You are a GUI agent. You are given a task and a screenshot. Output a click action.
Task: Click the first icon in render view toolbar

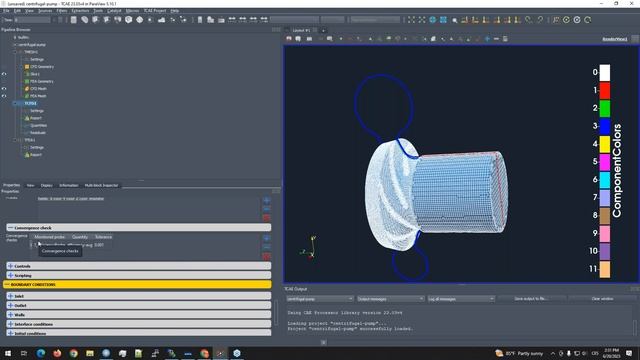tap(289, 39)
